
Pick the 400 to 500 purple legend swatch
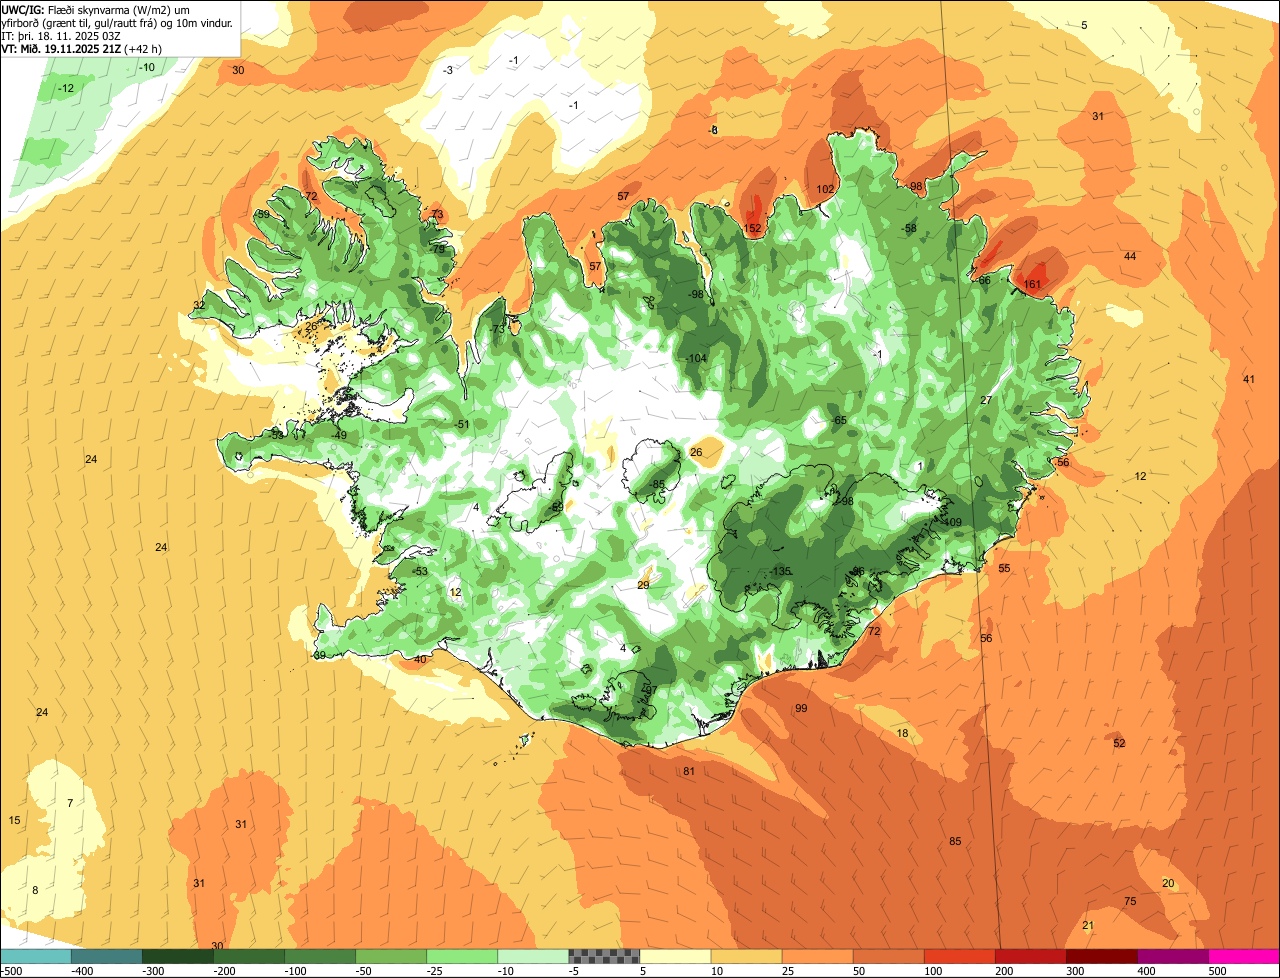pos(1172,955)
